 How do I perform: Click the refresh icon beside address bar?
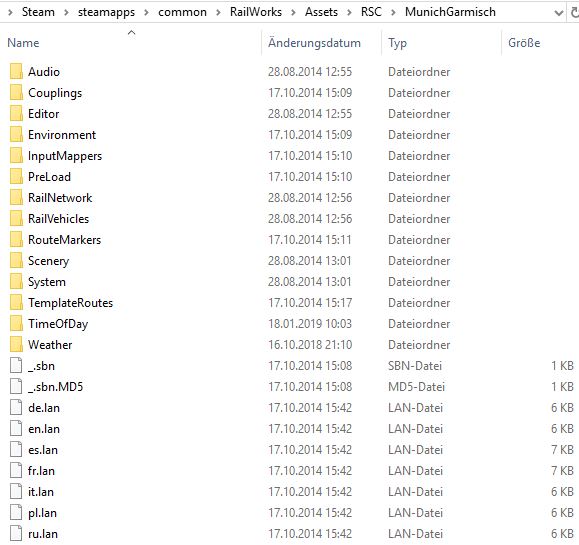point(575,13)
